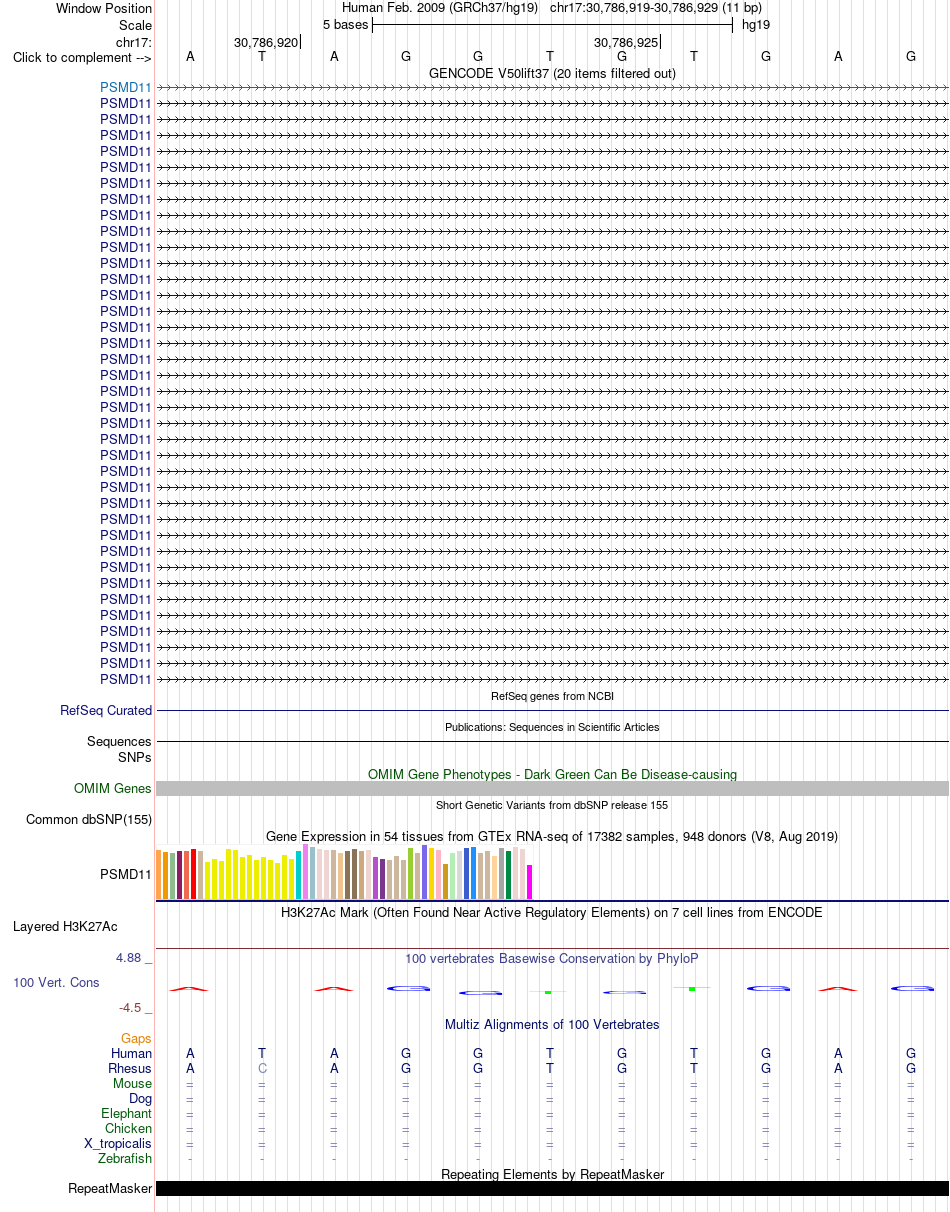Click the OMIM Genes track label
The width and height of the screenshot is (950, 1212).
tap(113, 788)
